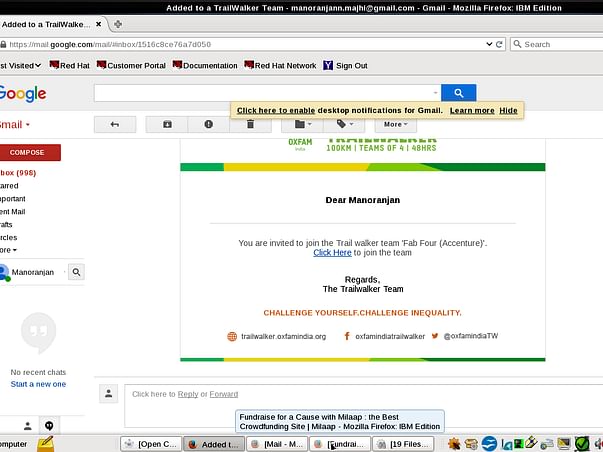Delete the email with the trash icon

coord(250,124)
